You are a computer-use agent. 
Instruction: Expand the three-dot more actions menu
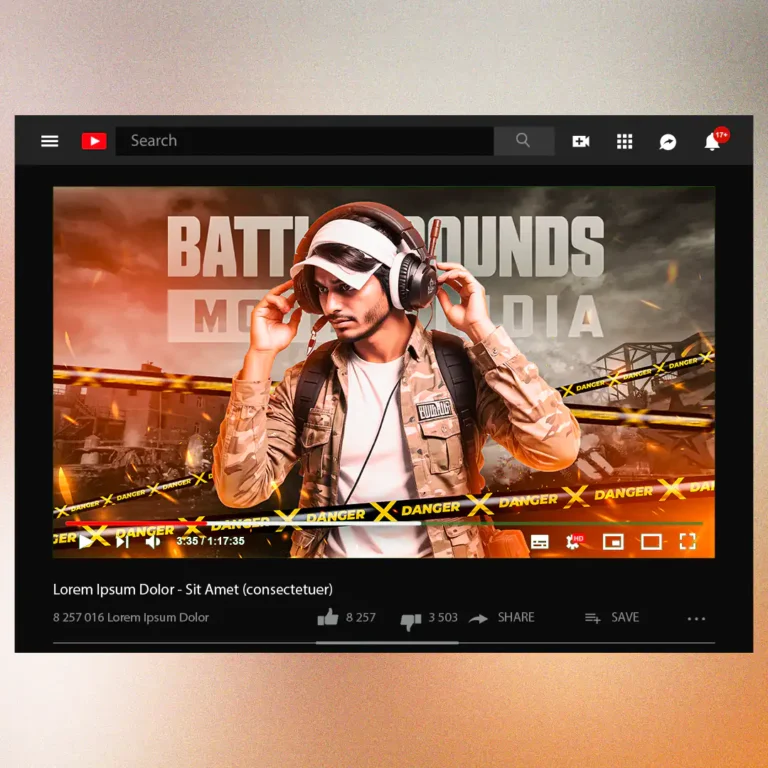coord(697,619)
